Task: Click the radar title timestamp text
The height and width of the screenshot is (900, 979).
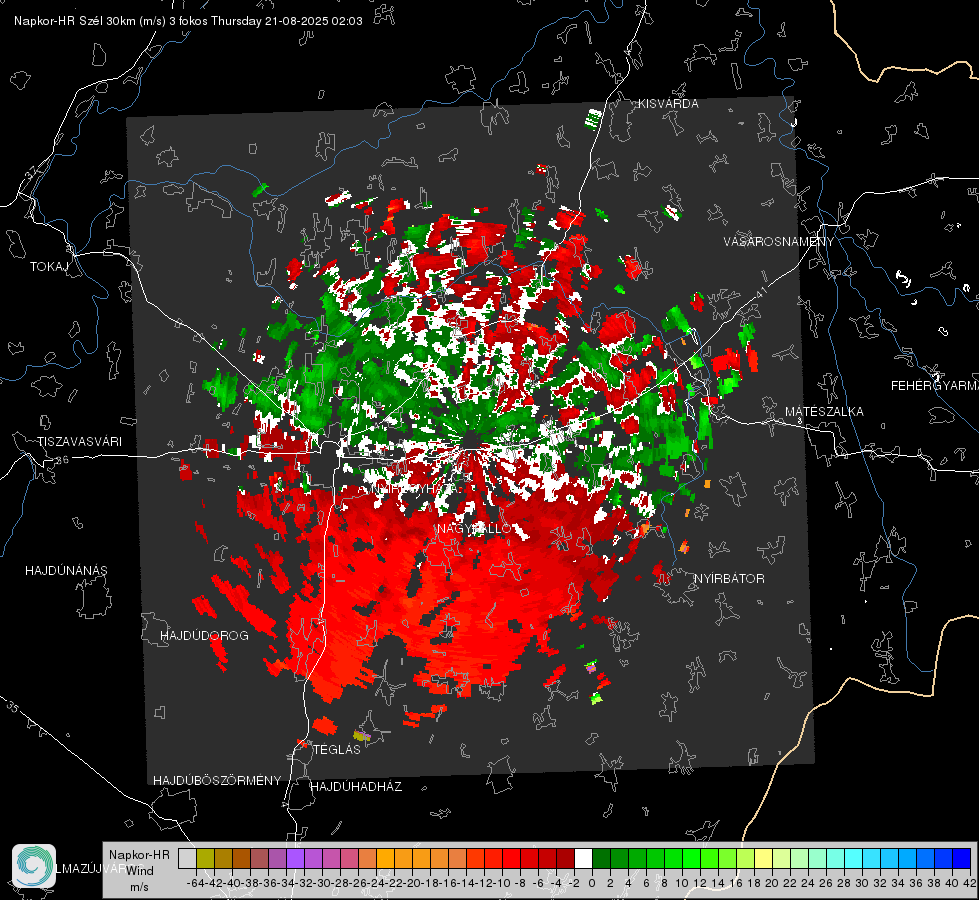Action: point(188,21)
